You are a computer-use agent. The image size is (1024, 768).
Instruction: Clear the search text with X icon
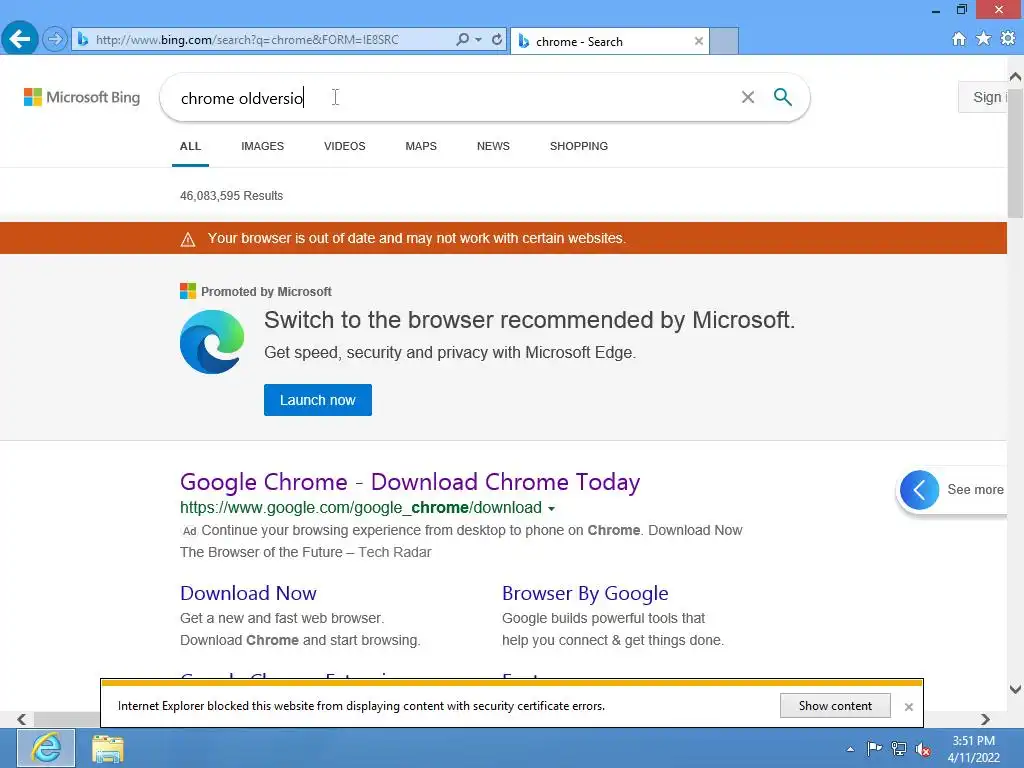[748, 97]
